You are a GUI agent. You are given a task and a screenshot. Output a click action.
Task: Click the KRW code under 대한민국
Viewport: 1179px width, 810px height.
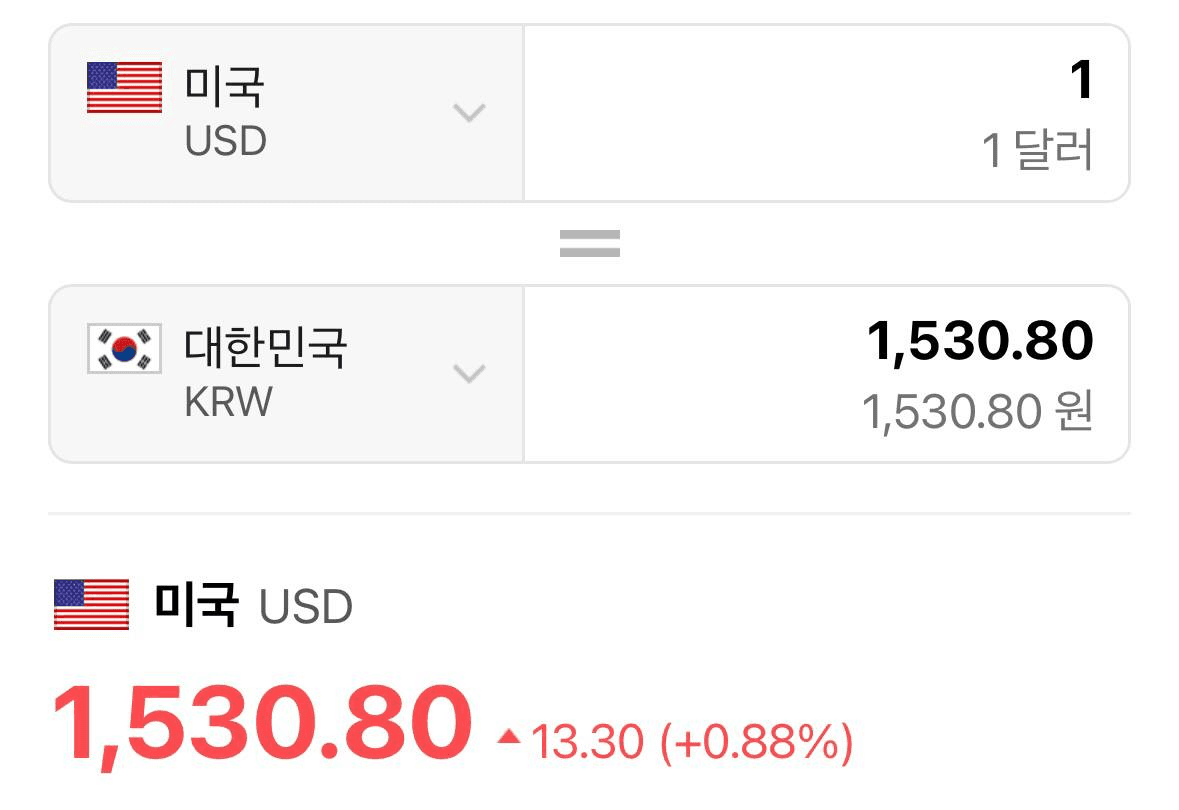tap(228, 402)
